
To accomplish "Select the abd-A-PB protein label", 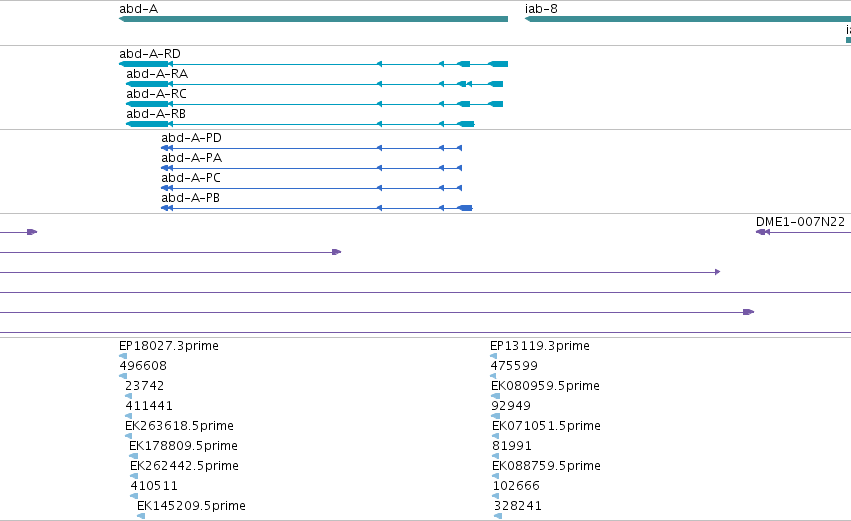I will [x=190, y=198].
